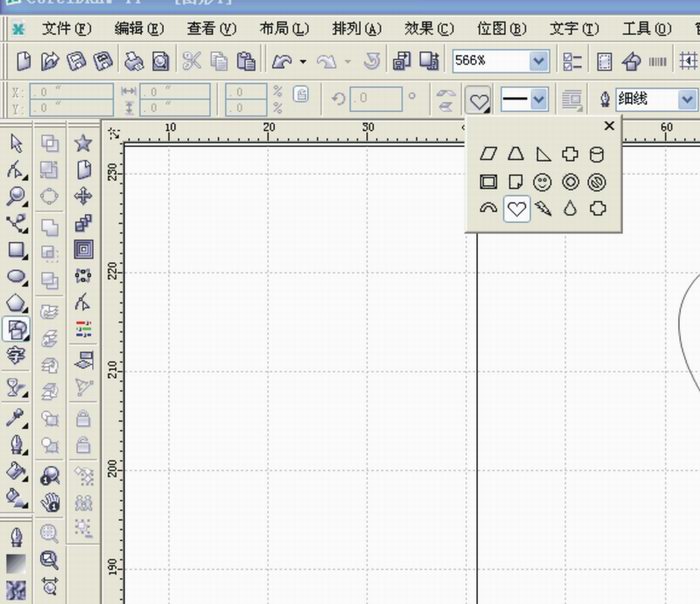Open the 位图(B) menu

pyautogui.click(x=502, y=29)
